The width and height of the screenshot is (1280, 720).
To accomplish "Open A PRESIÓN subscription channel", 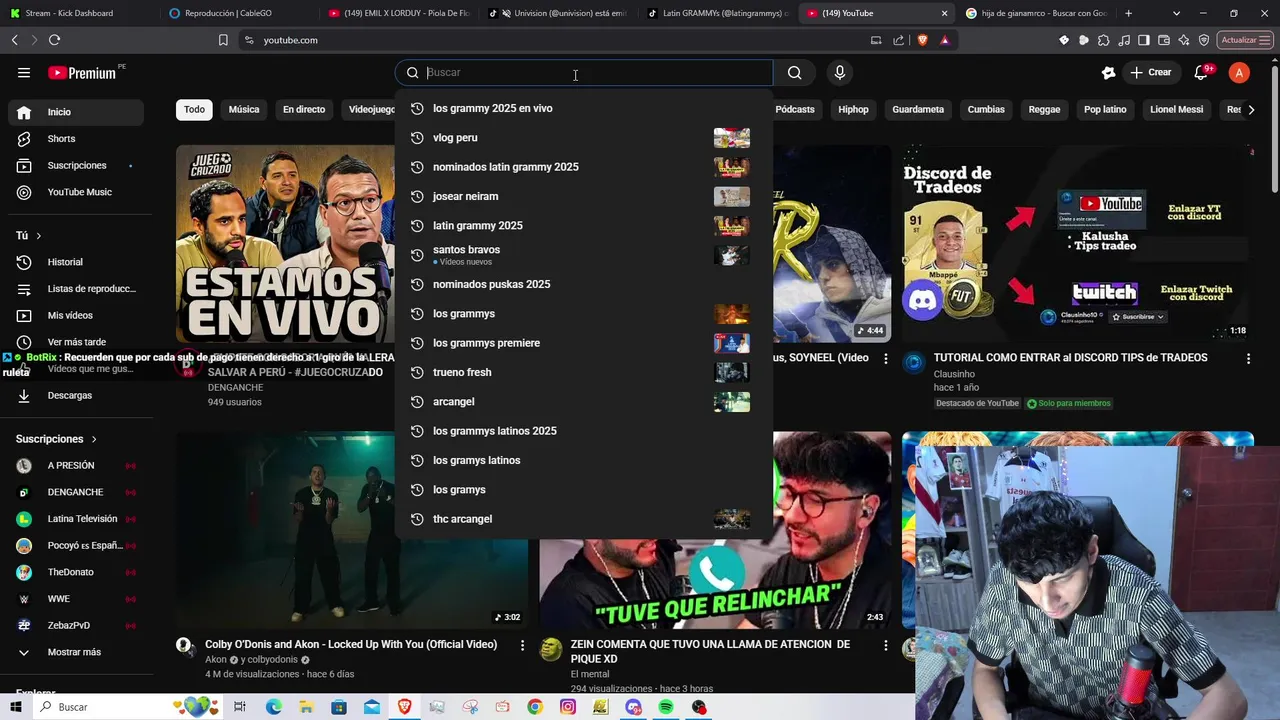I will 76,466.
